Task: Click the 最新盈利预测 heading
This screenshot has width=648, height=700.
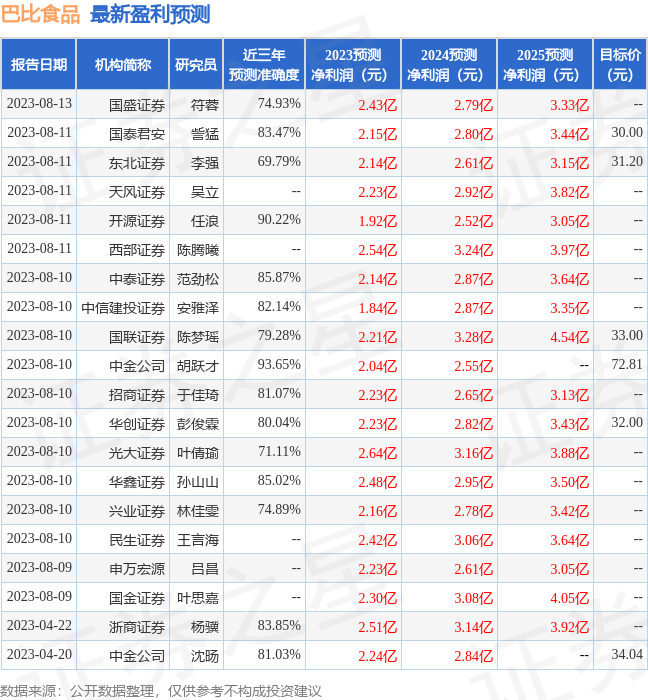Action: click(150, 14)
